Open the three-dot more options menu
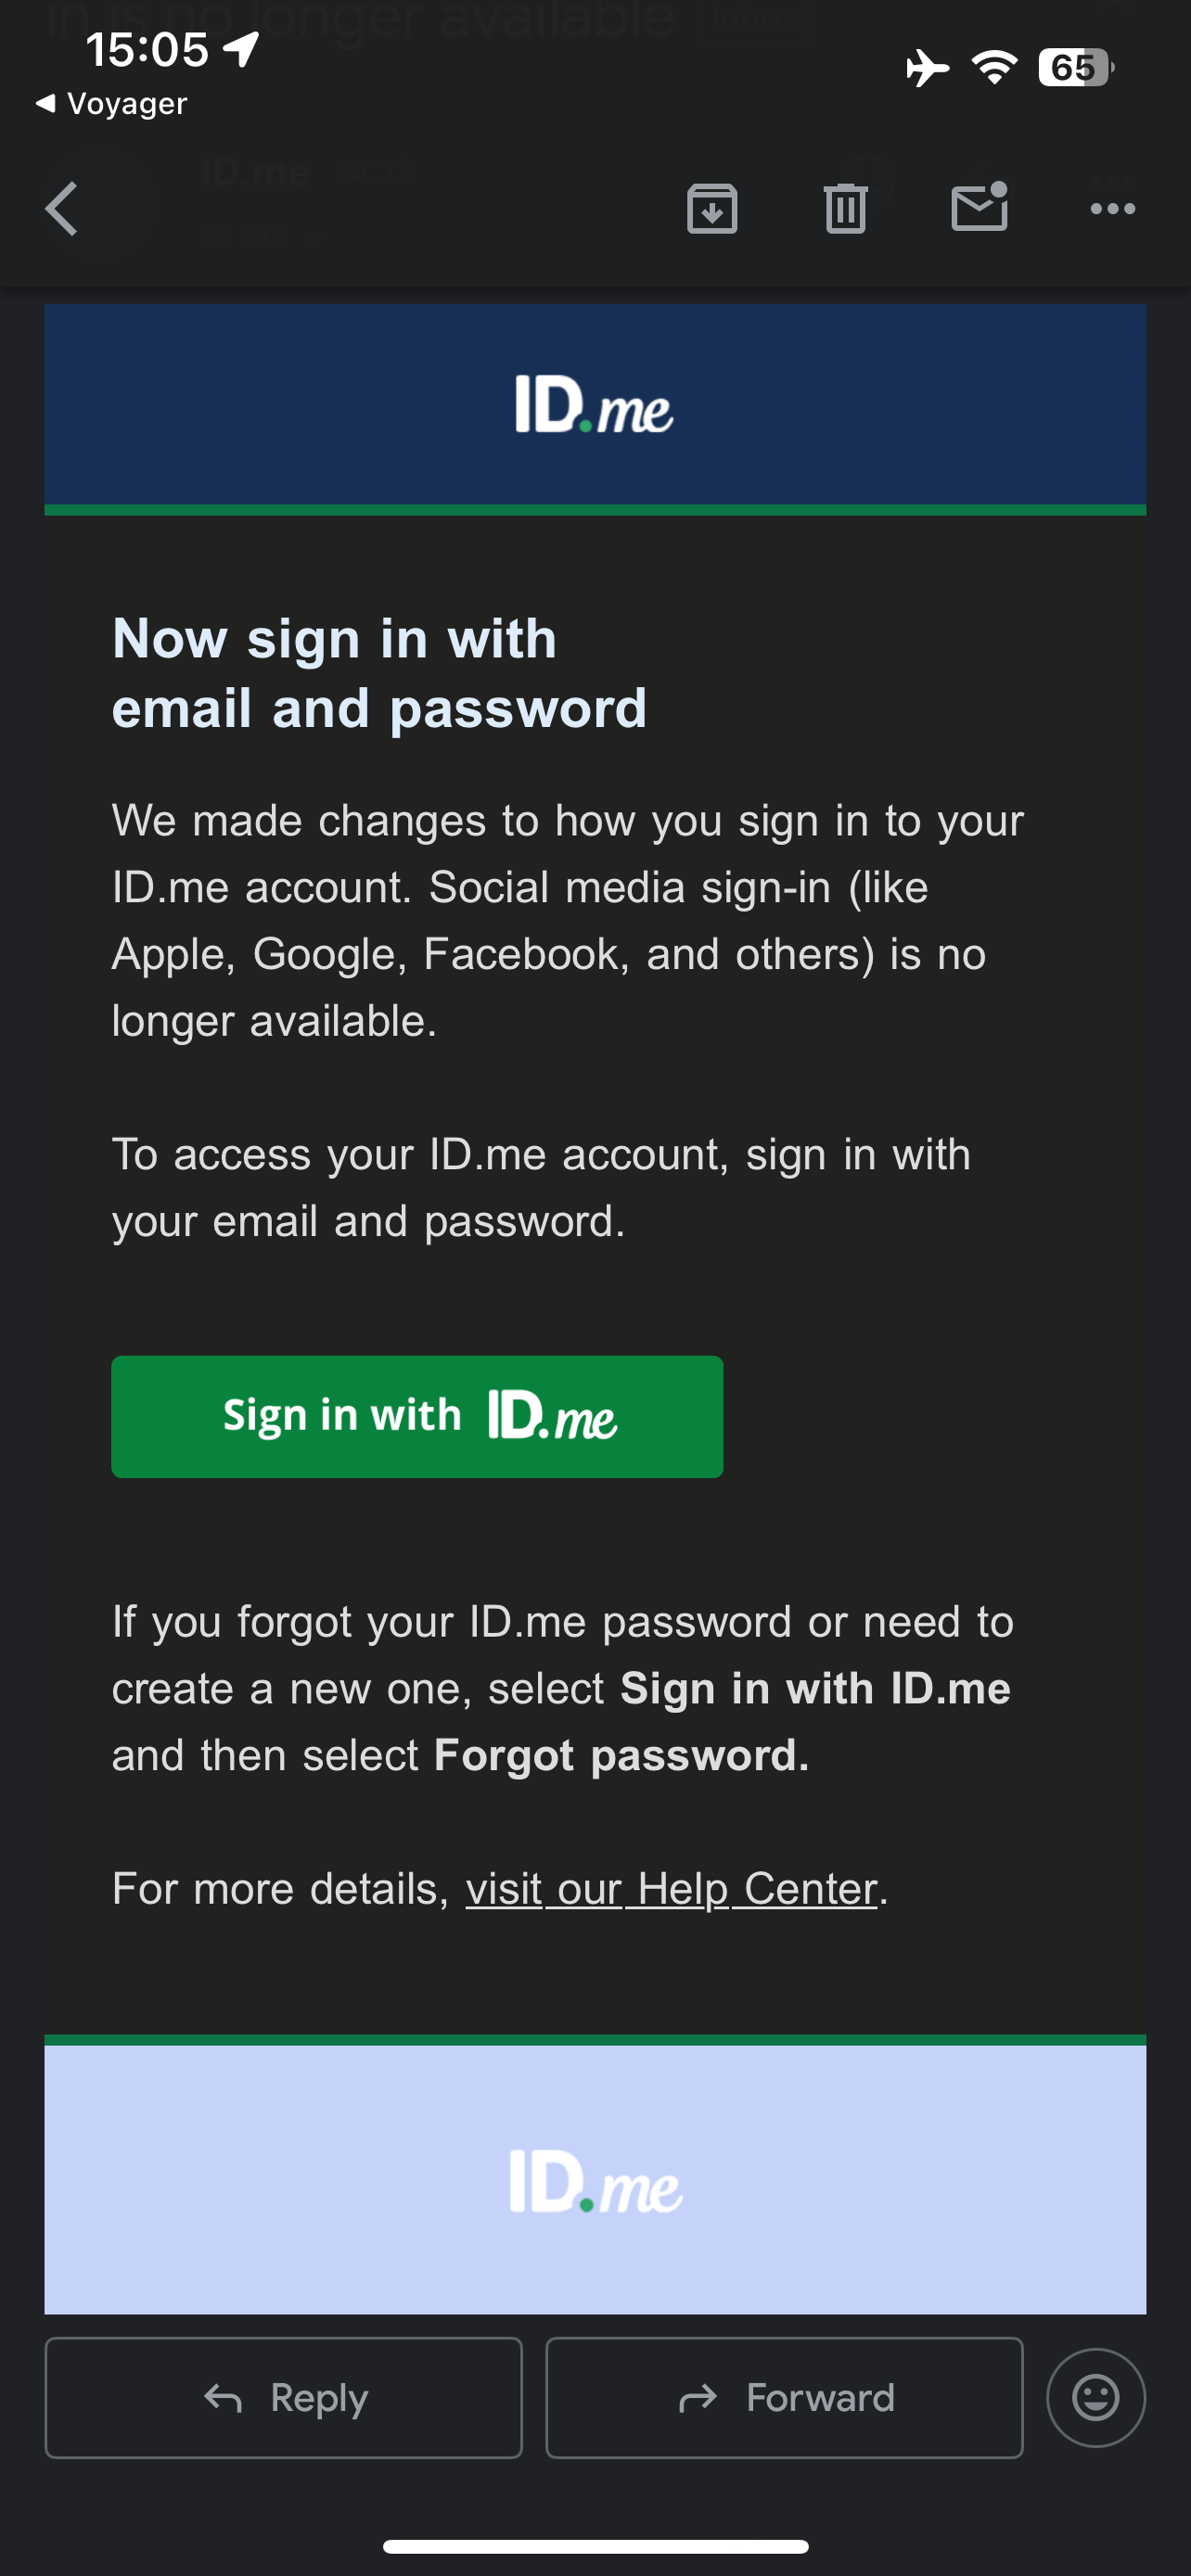The height and width of the screenshot is (2576, 1191). click(1112, 209)
